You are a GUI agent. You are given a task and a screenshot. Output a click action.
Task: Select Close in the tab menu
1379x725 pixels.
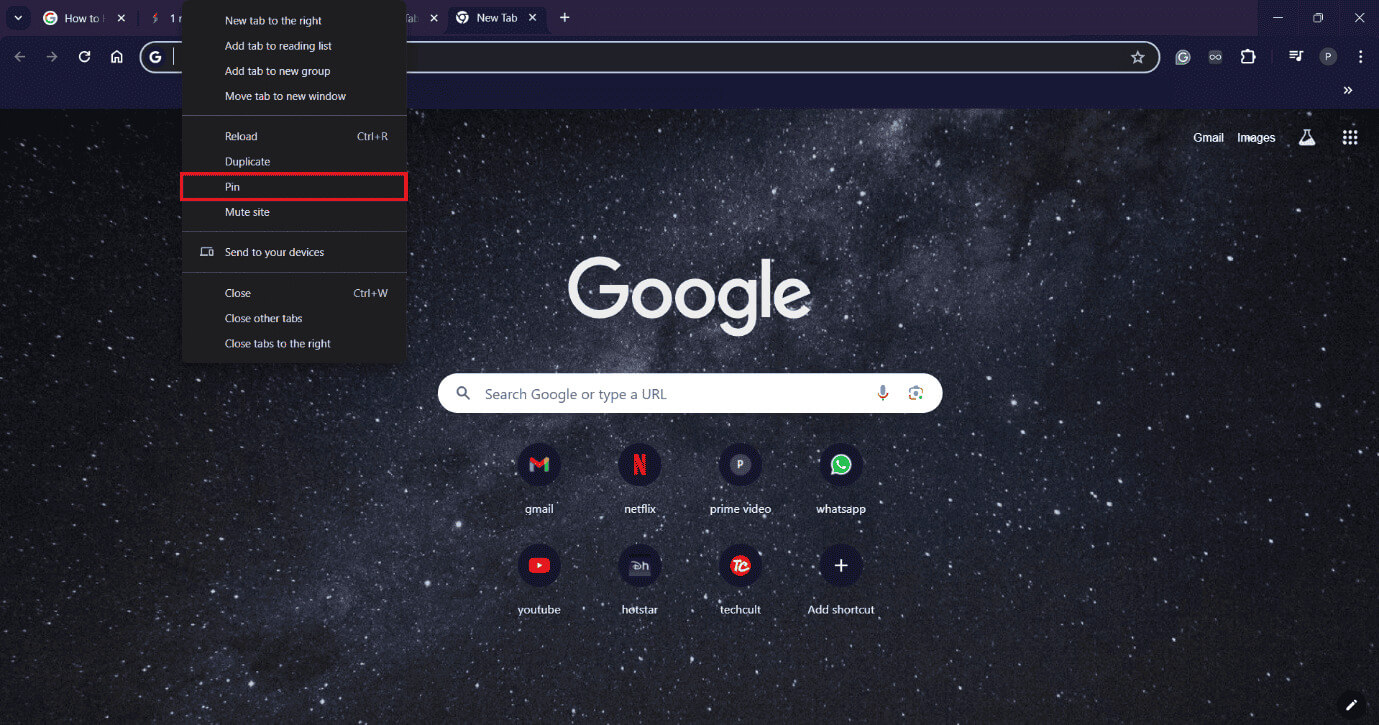point(294,293)
